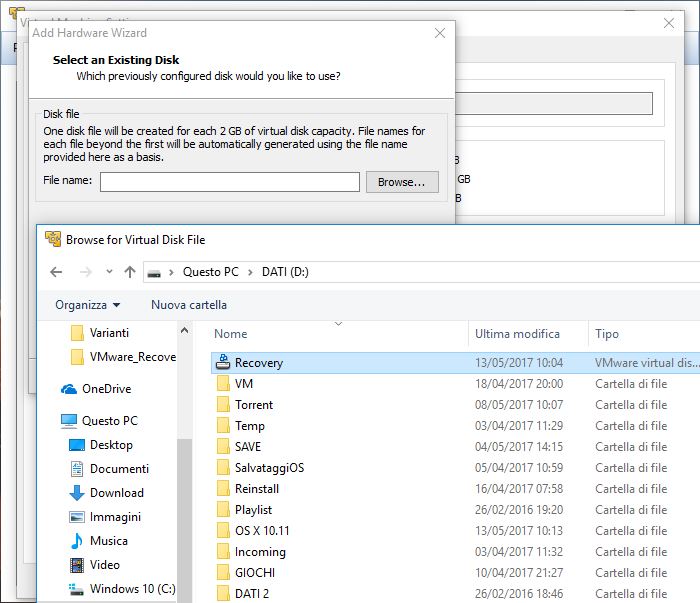Open Windows 10 (C:) drive in navigation pane
Image resolution: width=700 pixels, height=603 pixels.
point(122,589)
